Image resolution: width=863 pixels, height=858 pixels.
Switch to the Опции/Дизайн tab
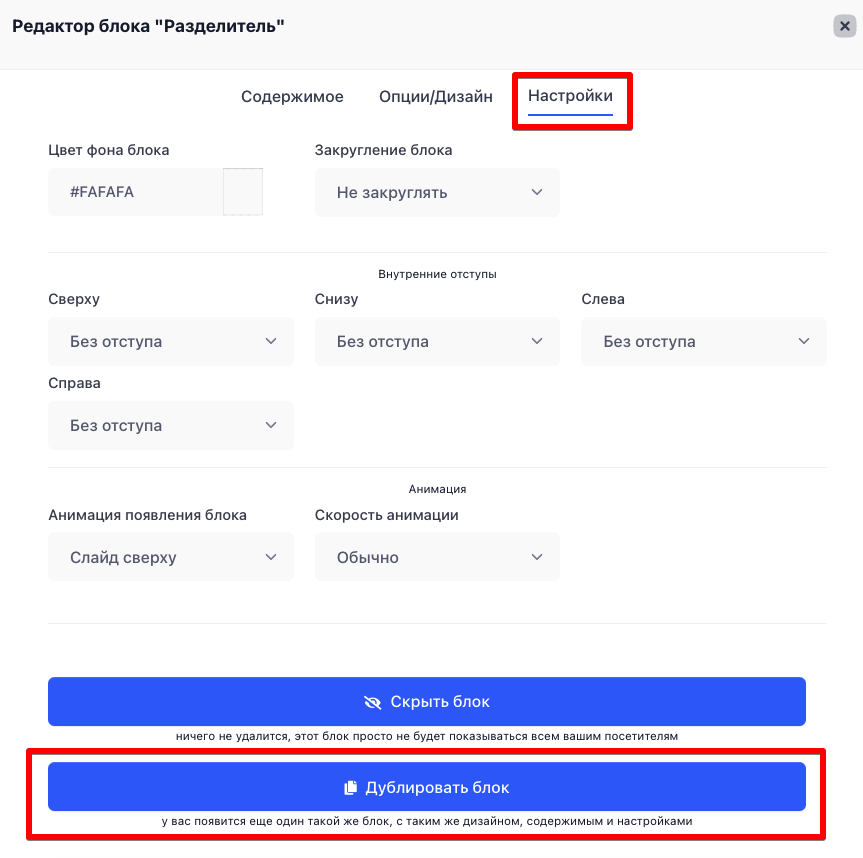pos(435,97)
